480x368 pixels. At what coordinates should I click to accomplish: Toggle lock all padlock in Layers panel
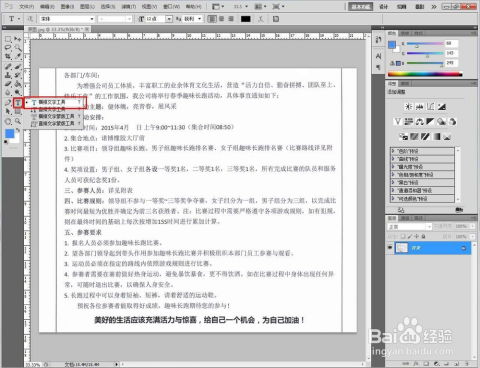coord(423,236)
